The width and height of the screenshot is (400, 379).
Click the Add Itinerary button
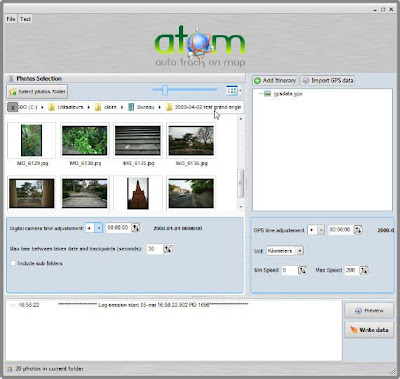point(275,81)
